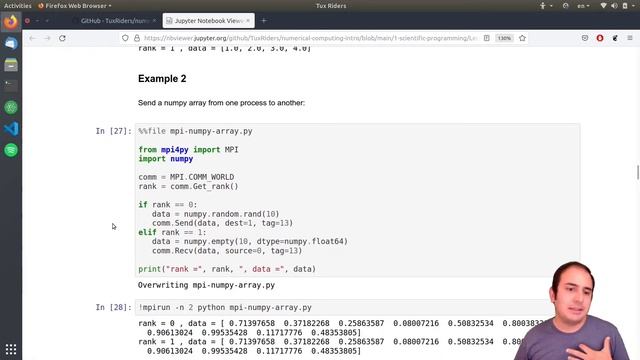Click the 'import numpy' code line
Screen dimensions: 640x360
(165, 159)
